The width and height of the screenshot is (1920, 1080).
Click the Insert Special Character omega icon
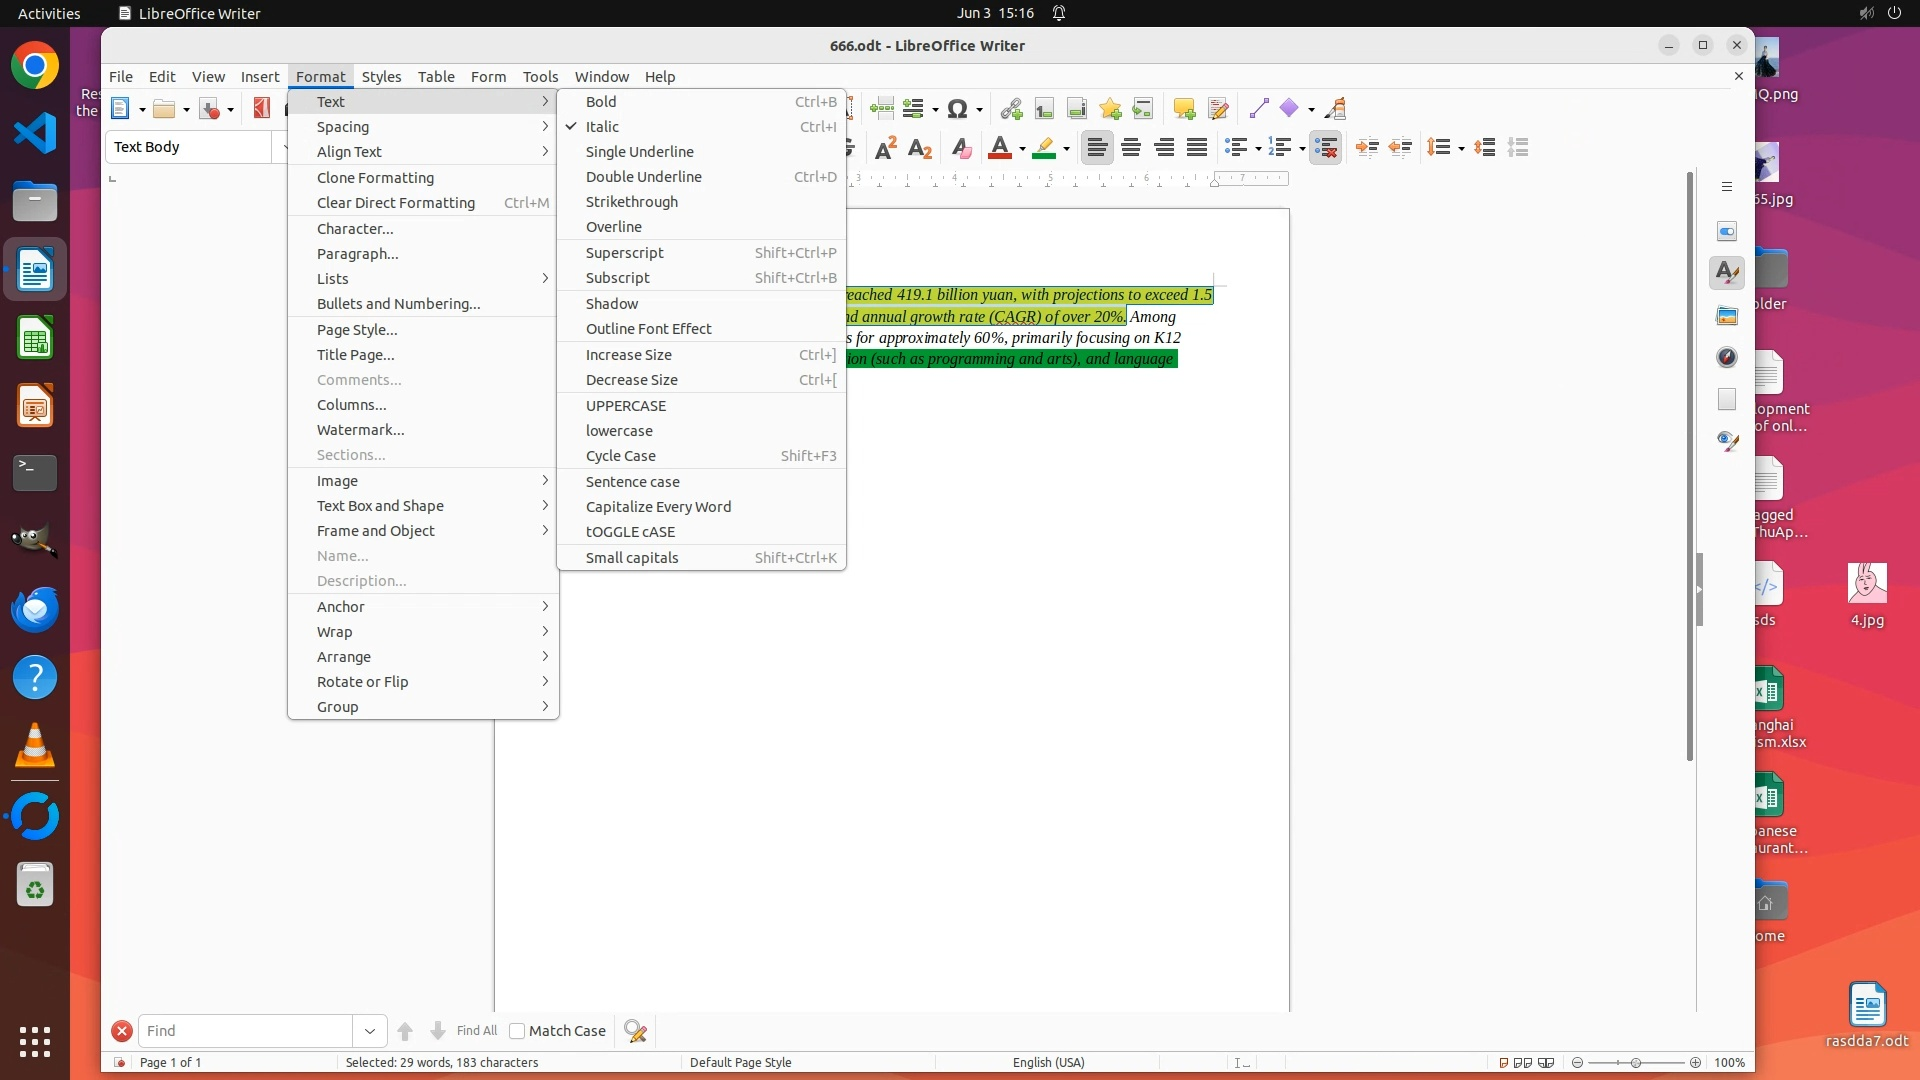(x=957, y=109)
